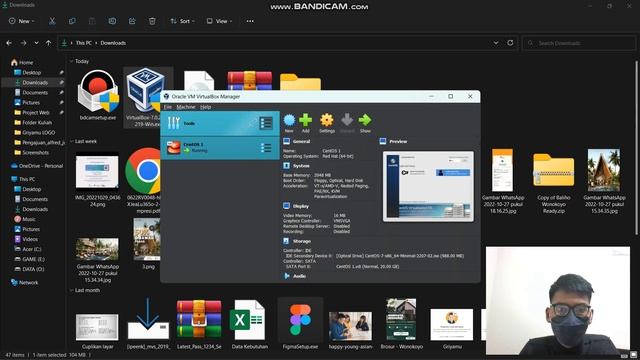This screenshot has height=360, width=640.
Task: Select CentOS 1 virtual machine
Action: (x=220, y=148)
